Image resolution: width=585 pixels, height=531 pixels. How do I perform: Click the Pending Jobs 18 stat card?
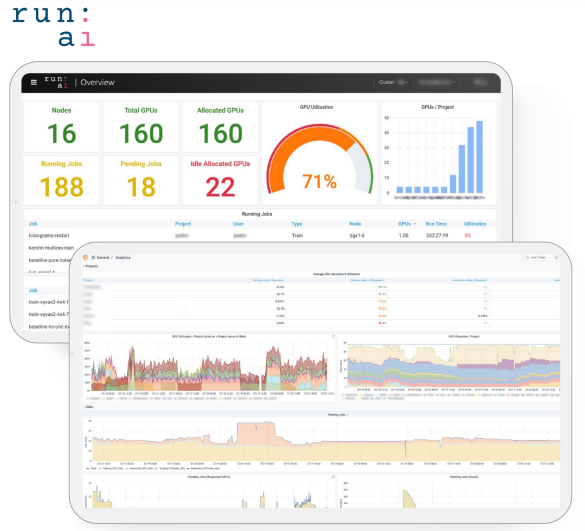click(141, 180)
